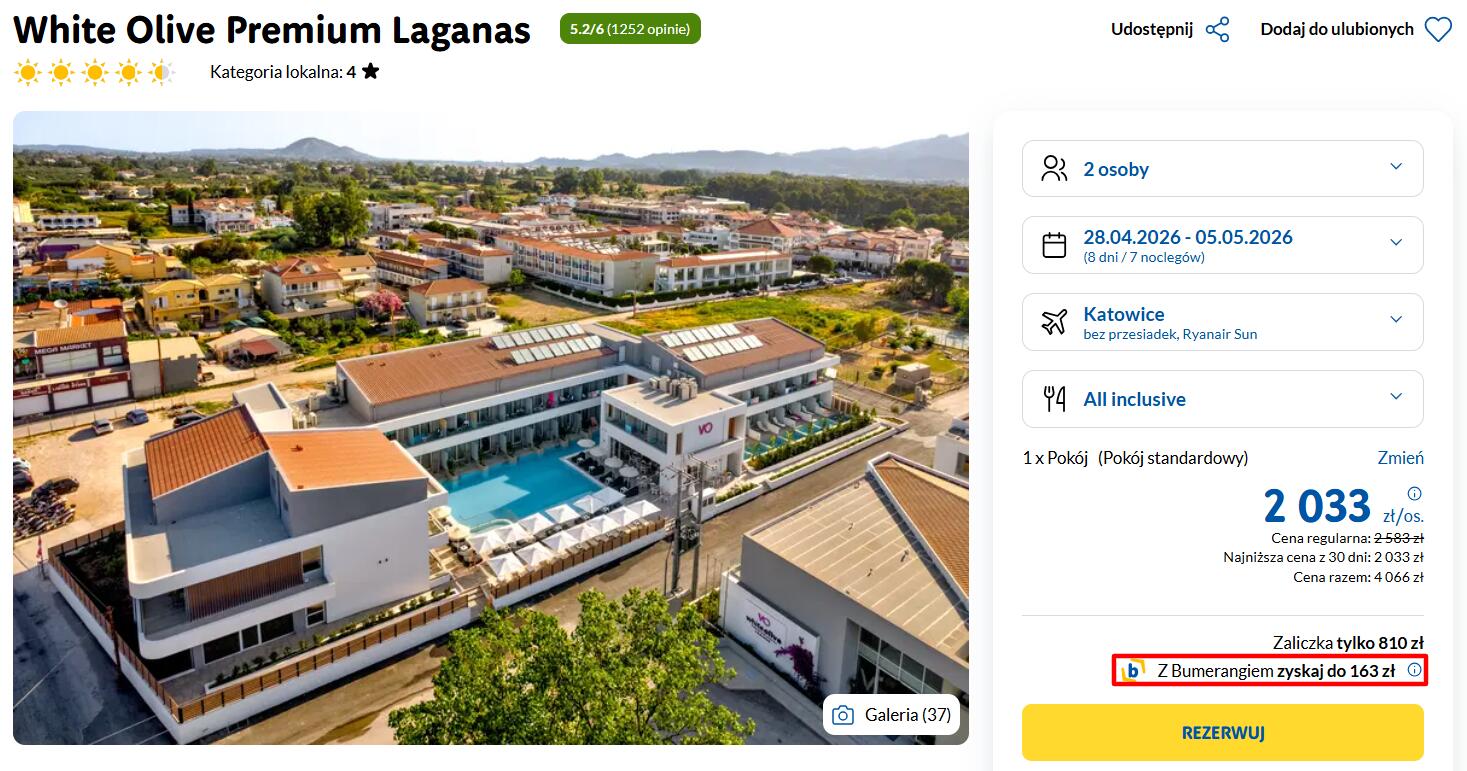Click the guests people icon
This screenshot has width=1467, height=771.
pos(1054,168)
